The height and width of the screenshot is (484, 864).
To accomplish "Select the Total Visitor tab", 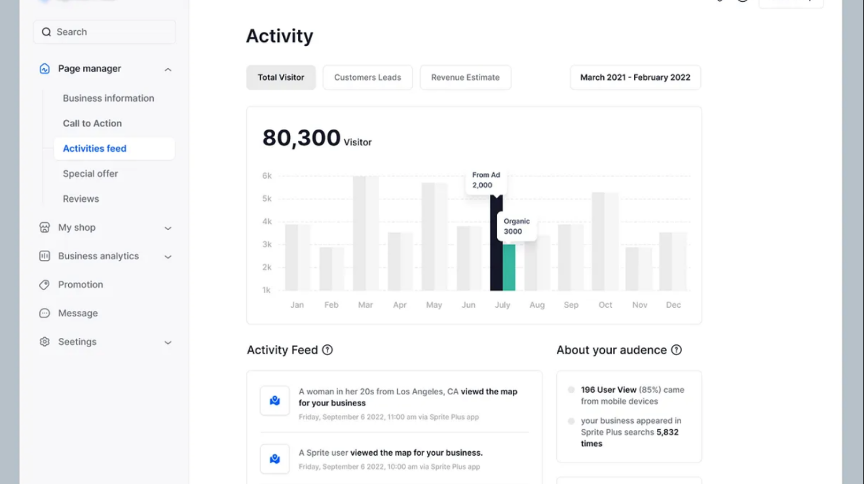I will point(281,78).
